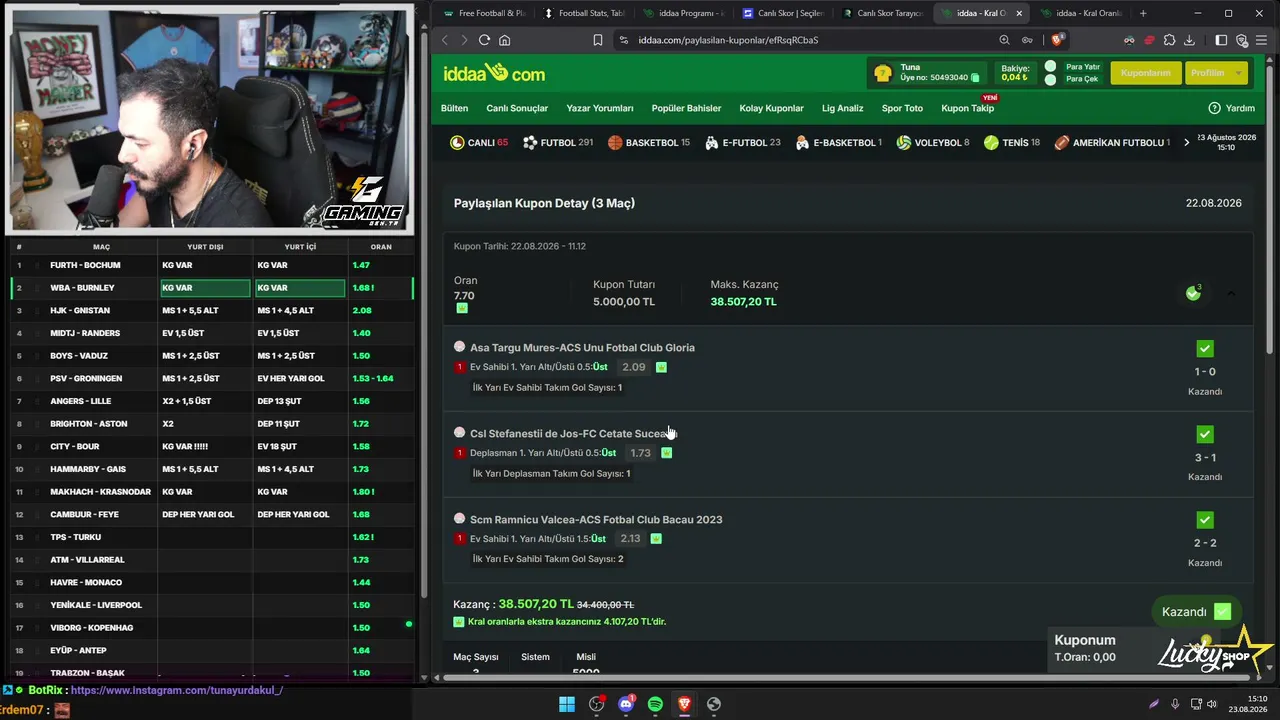Open the browser extensions puzzle icon
Screen dimensions: 1280x720
pyautogui.click(x=1169, y=40)
